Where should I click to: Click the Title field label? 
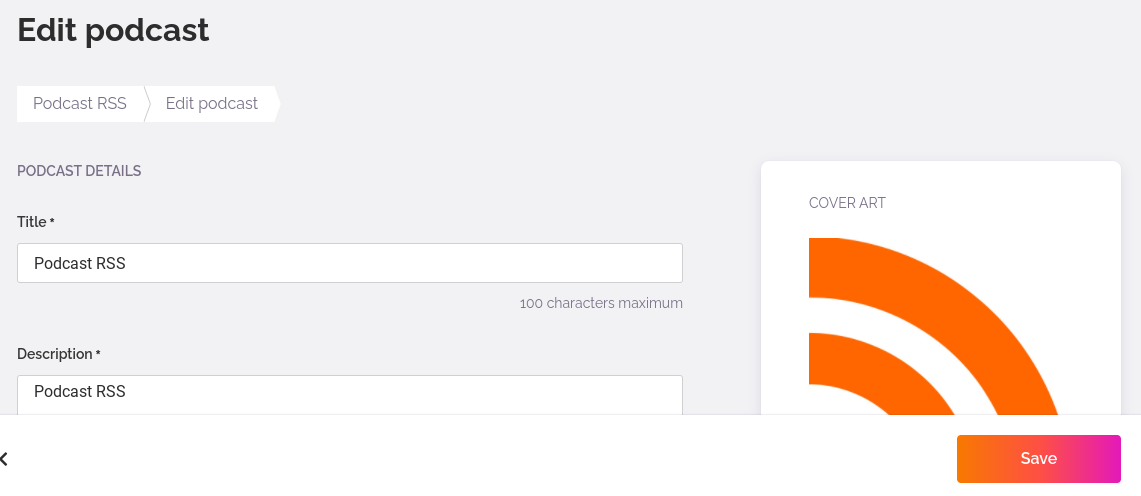(32, 222)
